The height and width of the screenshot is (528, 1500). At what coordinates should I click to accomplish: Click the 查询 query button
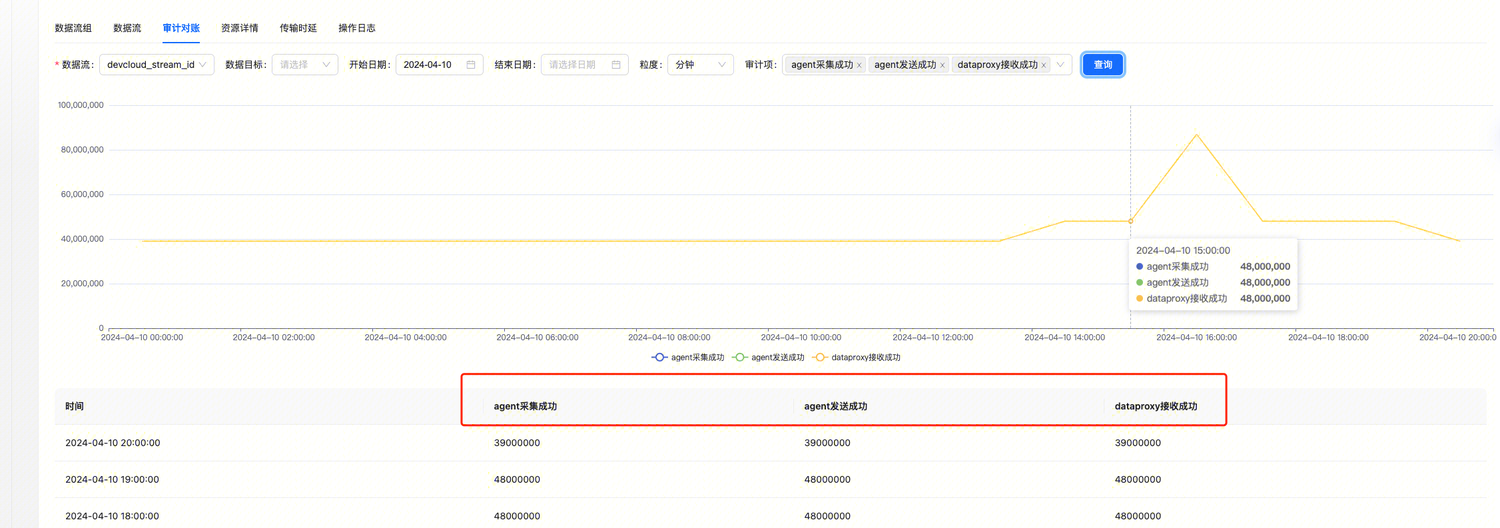[x=1103, y=65]
